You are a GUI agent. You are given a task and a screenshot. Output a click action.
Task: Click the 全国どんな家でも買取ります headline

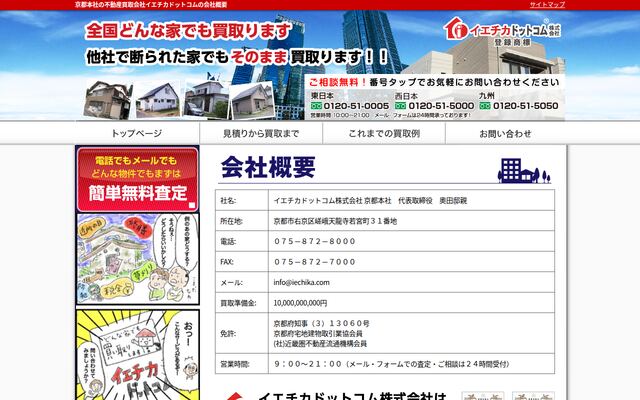click(188, 31)
